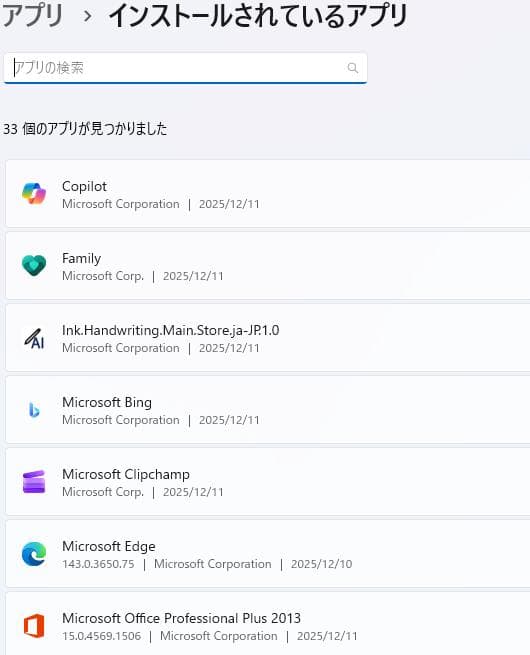Select the Microsoft Clipchamp app name

point(126,475)
